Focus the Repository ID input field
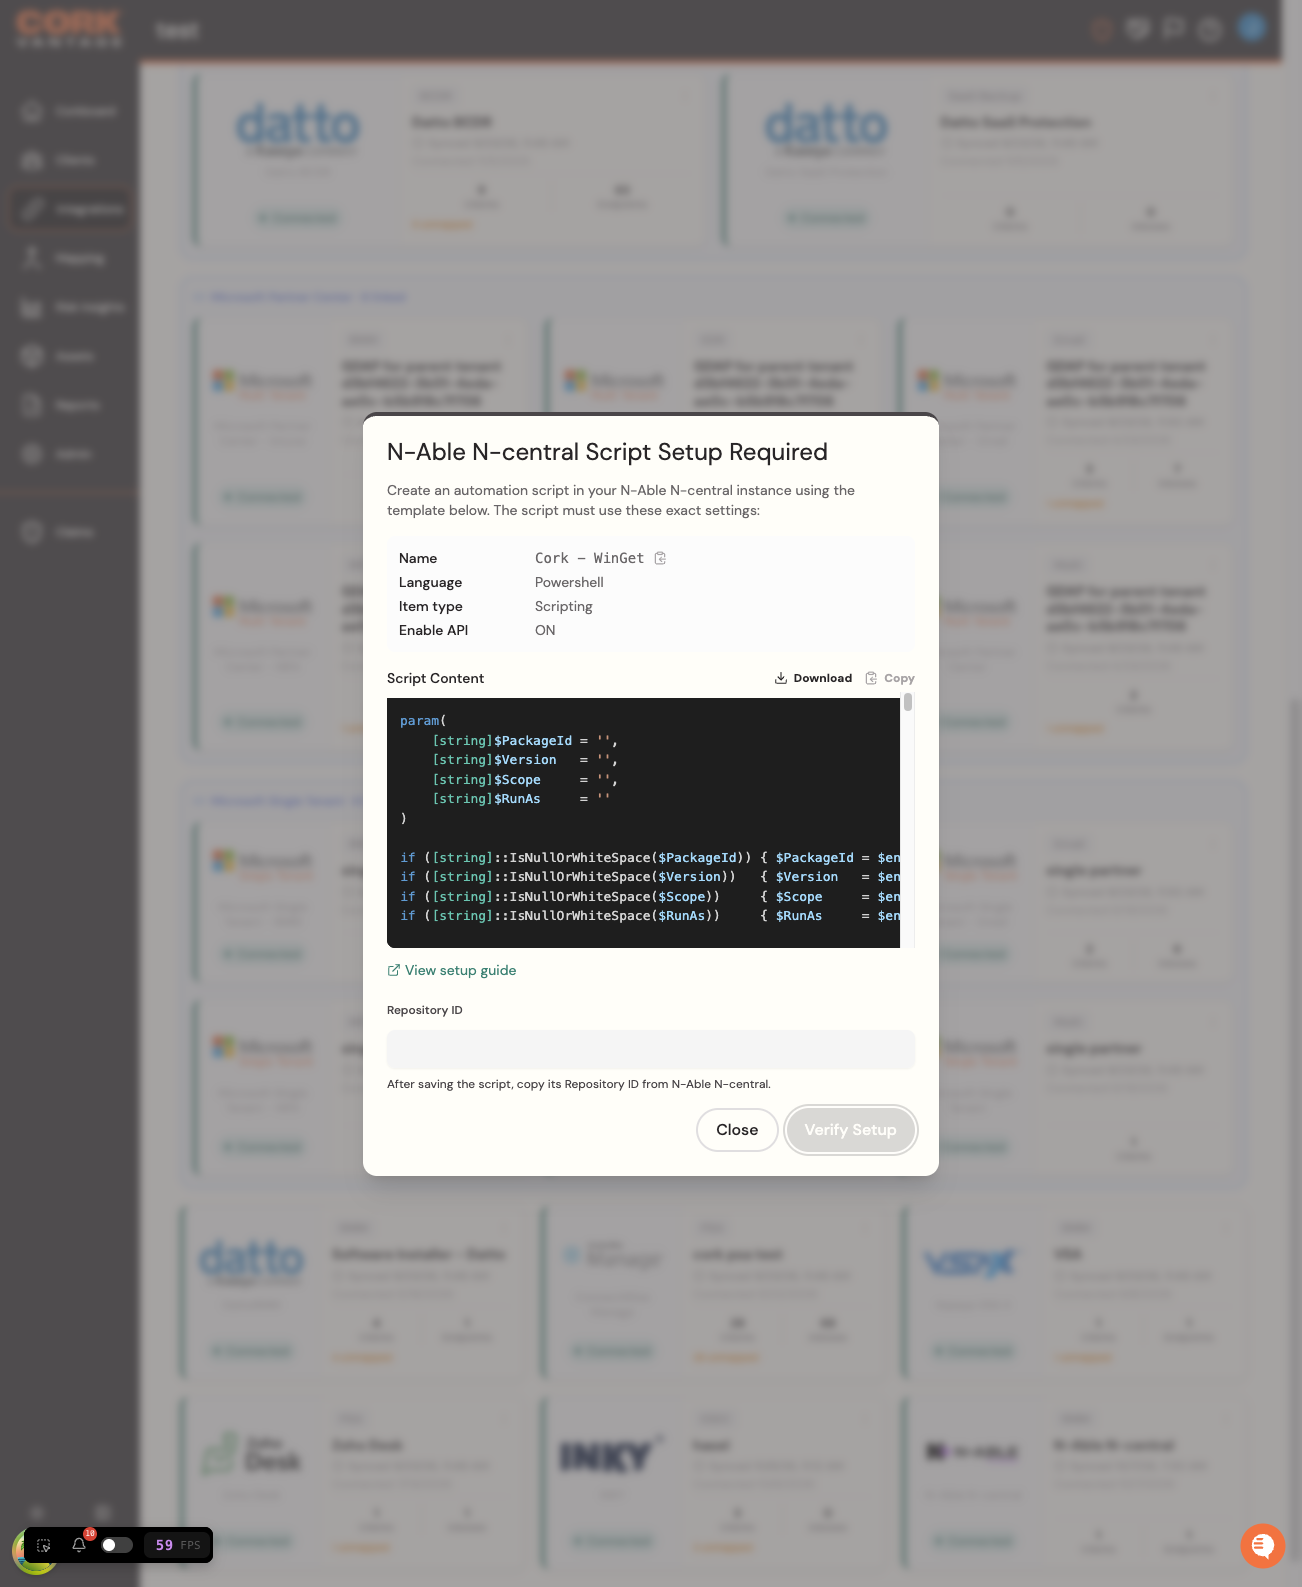 (x=651, y=1050)
